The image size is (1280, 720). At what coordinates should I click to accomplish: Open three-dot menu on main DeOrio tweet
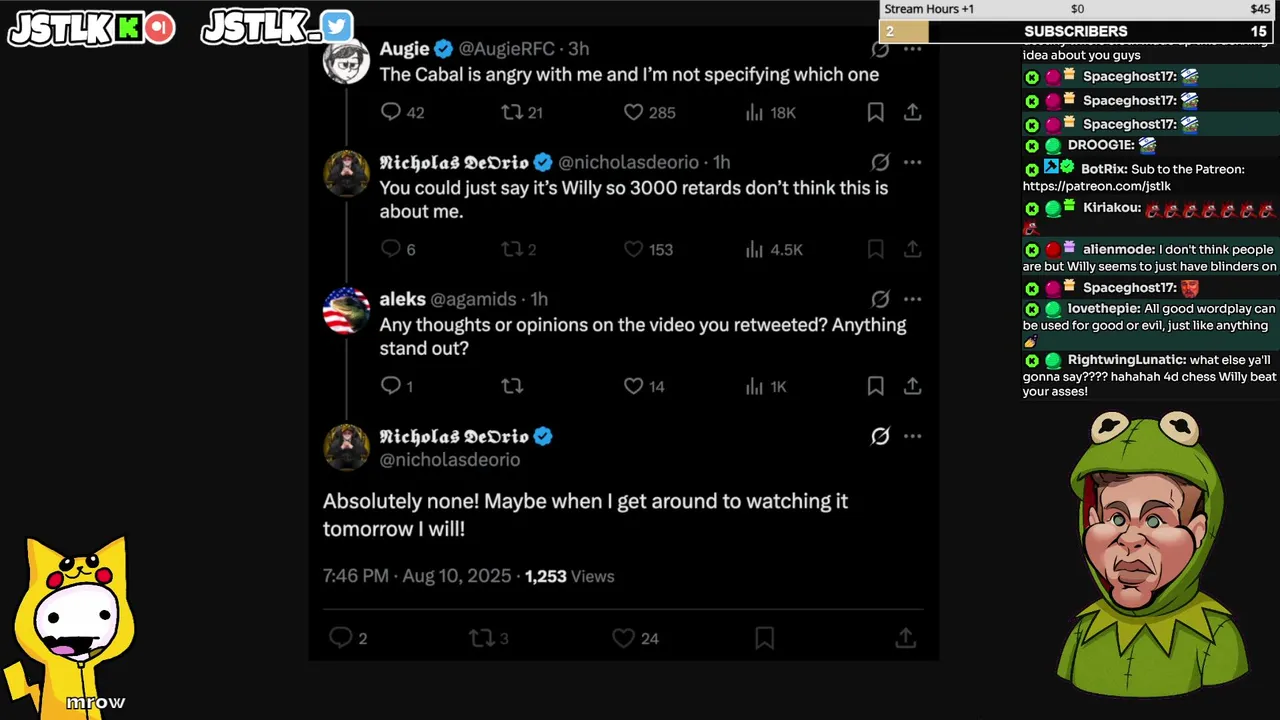[x=912, y=436]
